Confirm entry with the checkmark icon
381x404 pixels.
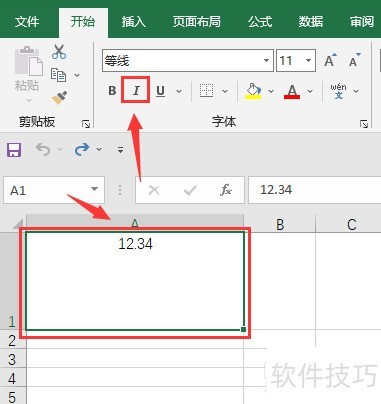[x=190, y=190]
